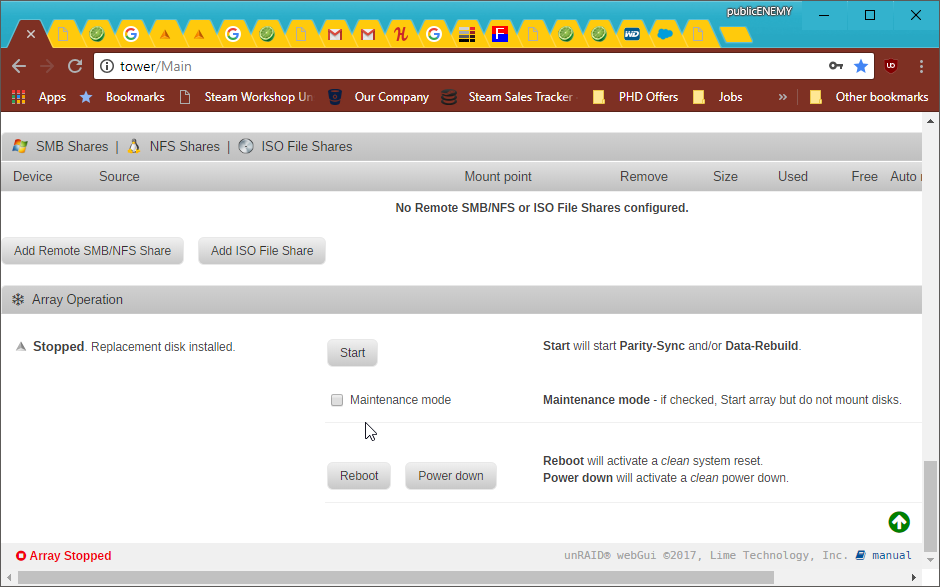Click the Array Operation snowflake icon

(x=19, y=300)
